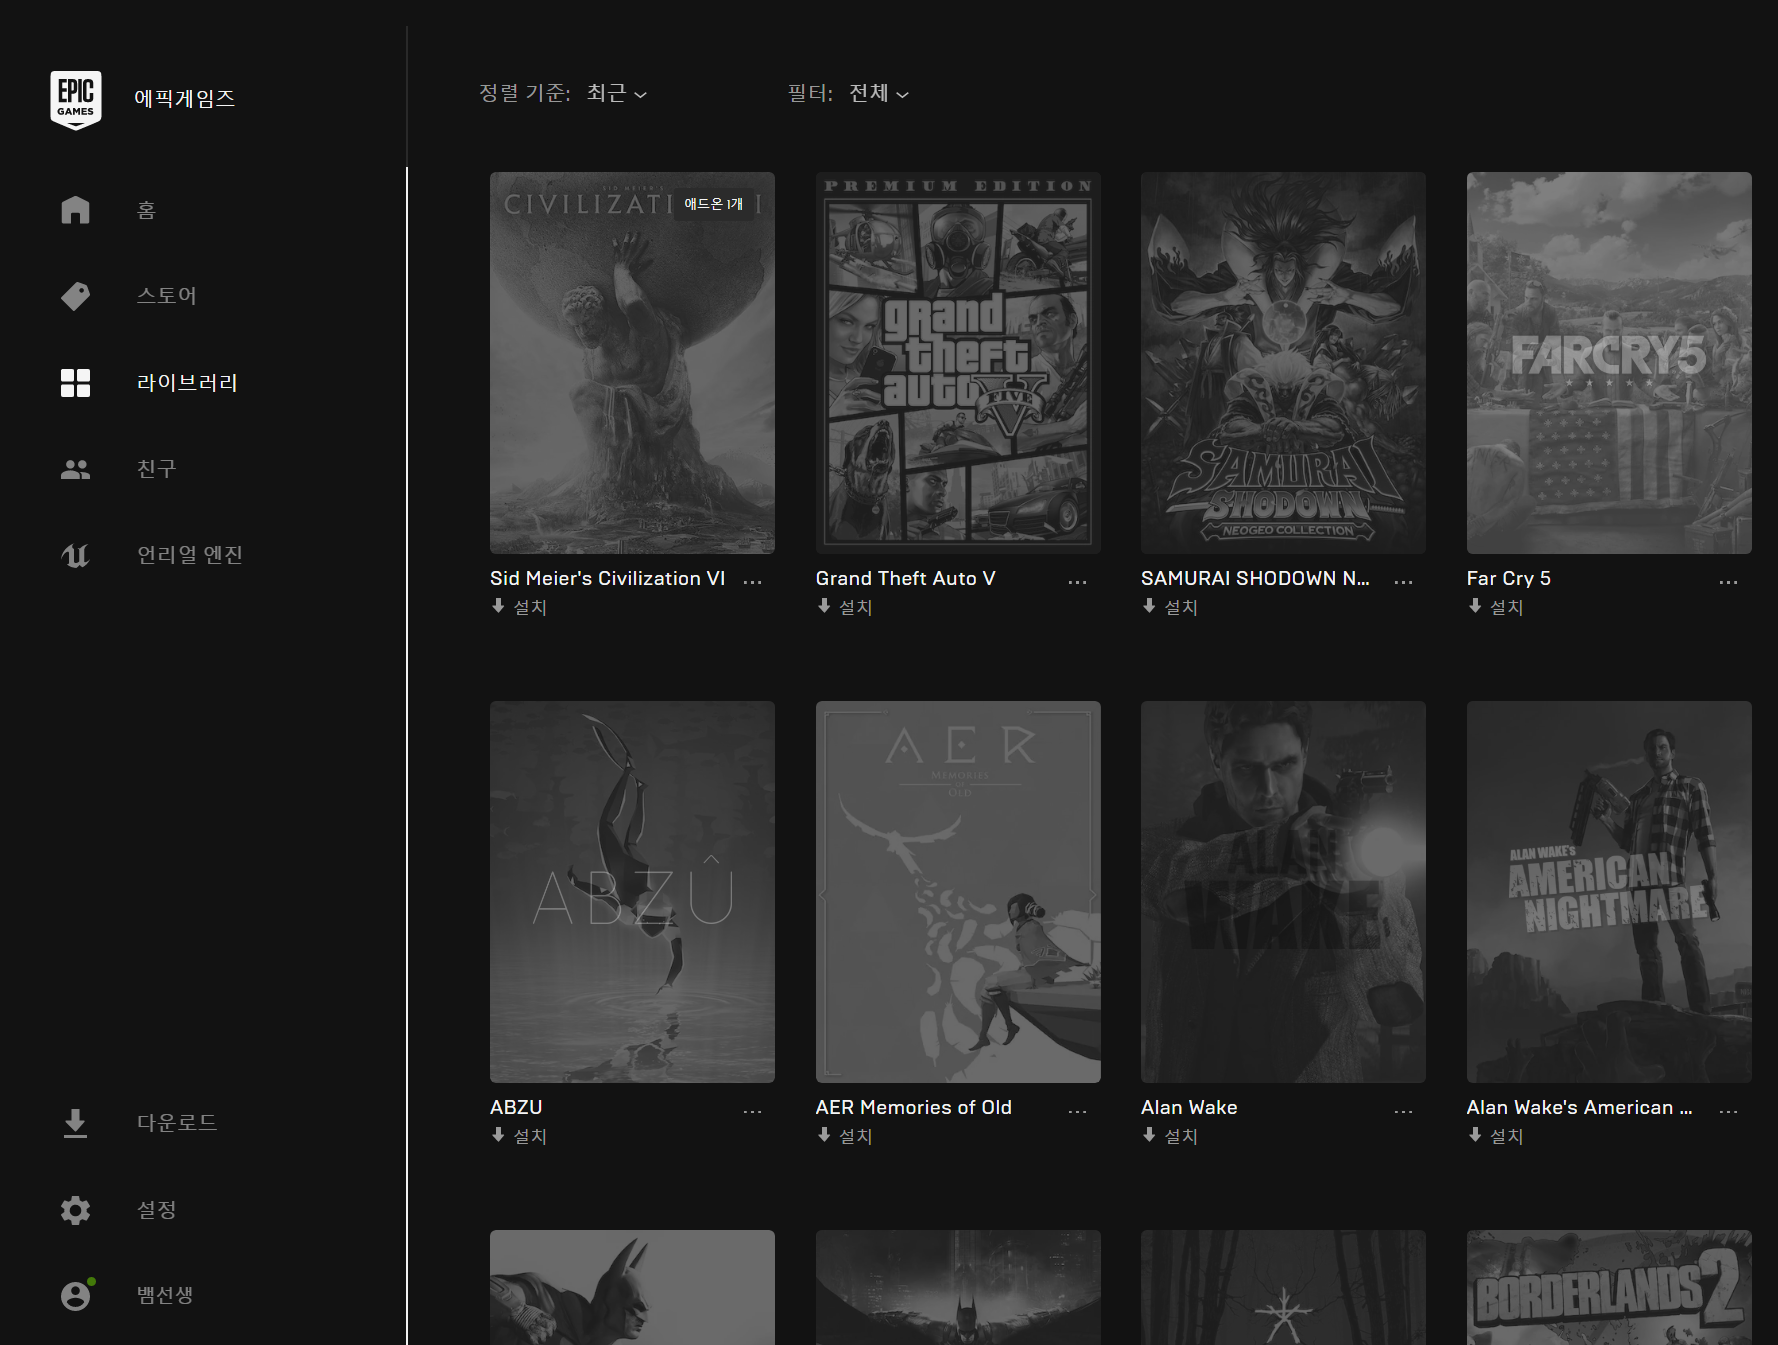Open the Borderlands 2 cover thumbnail
Screen dimensions: 1778x1345
pos(1609,1288)
